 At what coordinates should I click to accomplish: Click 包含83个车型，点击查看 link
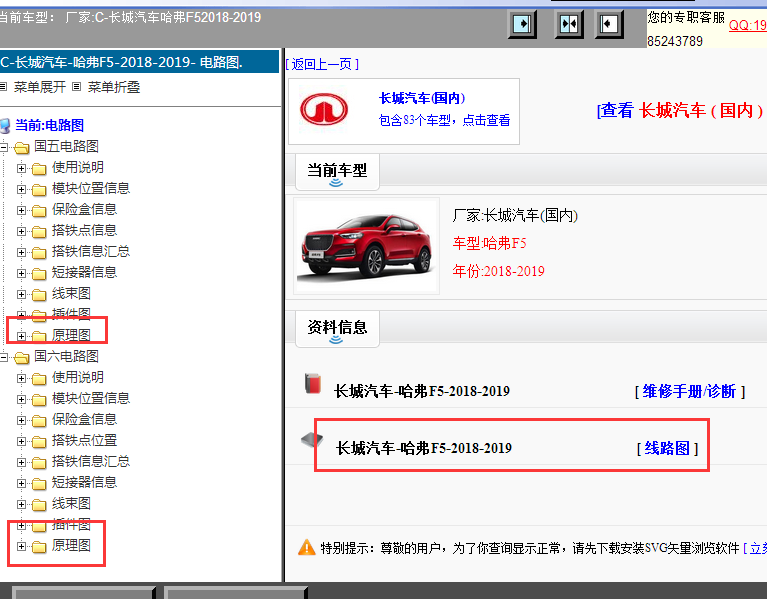(x=444, y=120)
